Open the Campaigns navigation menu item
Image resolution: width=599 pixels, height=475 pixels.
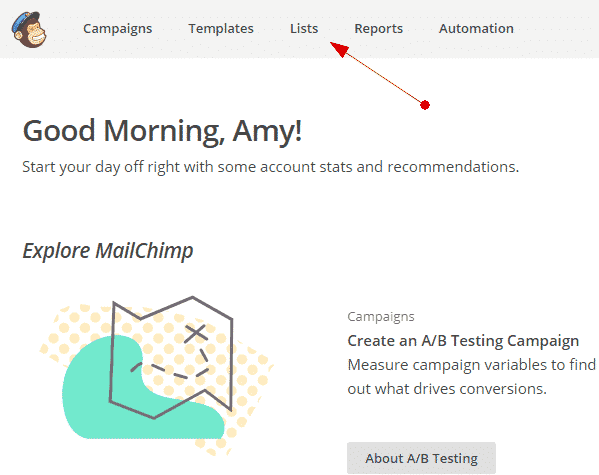118,29
